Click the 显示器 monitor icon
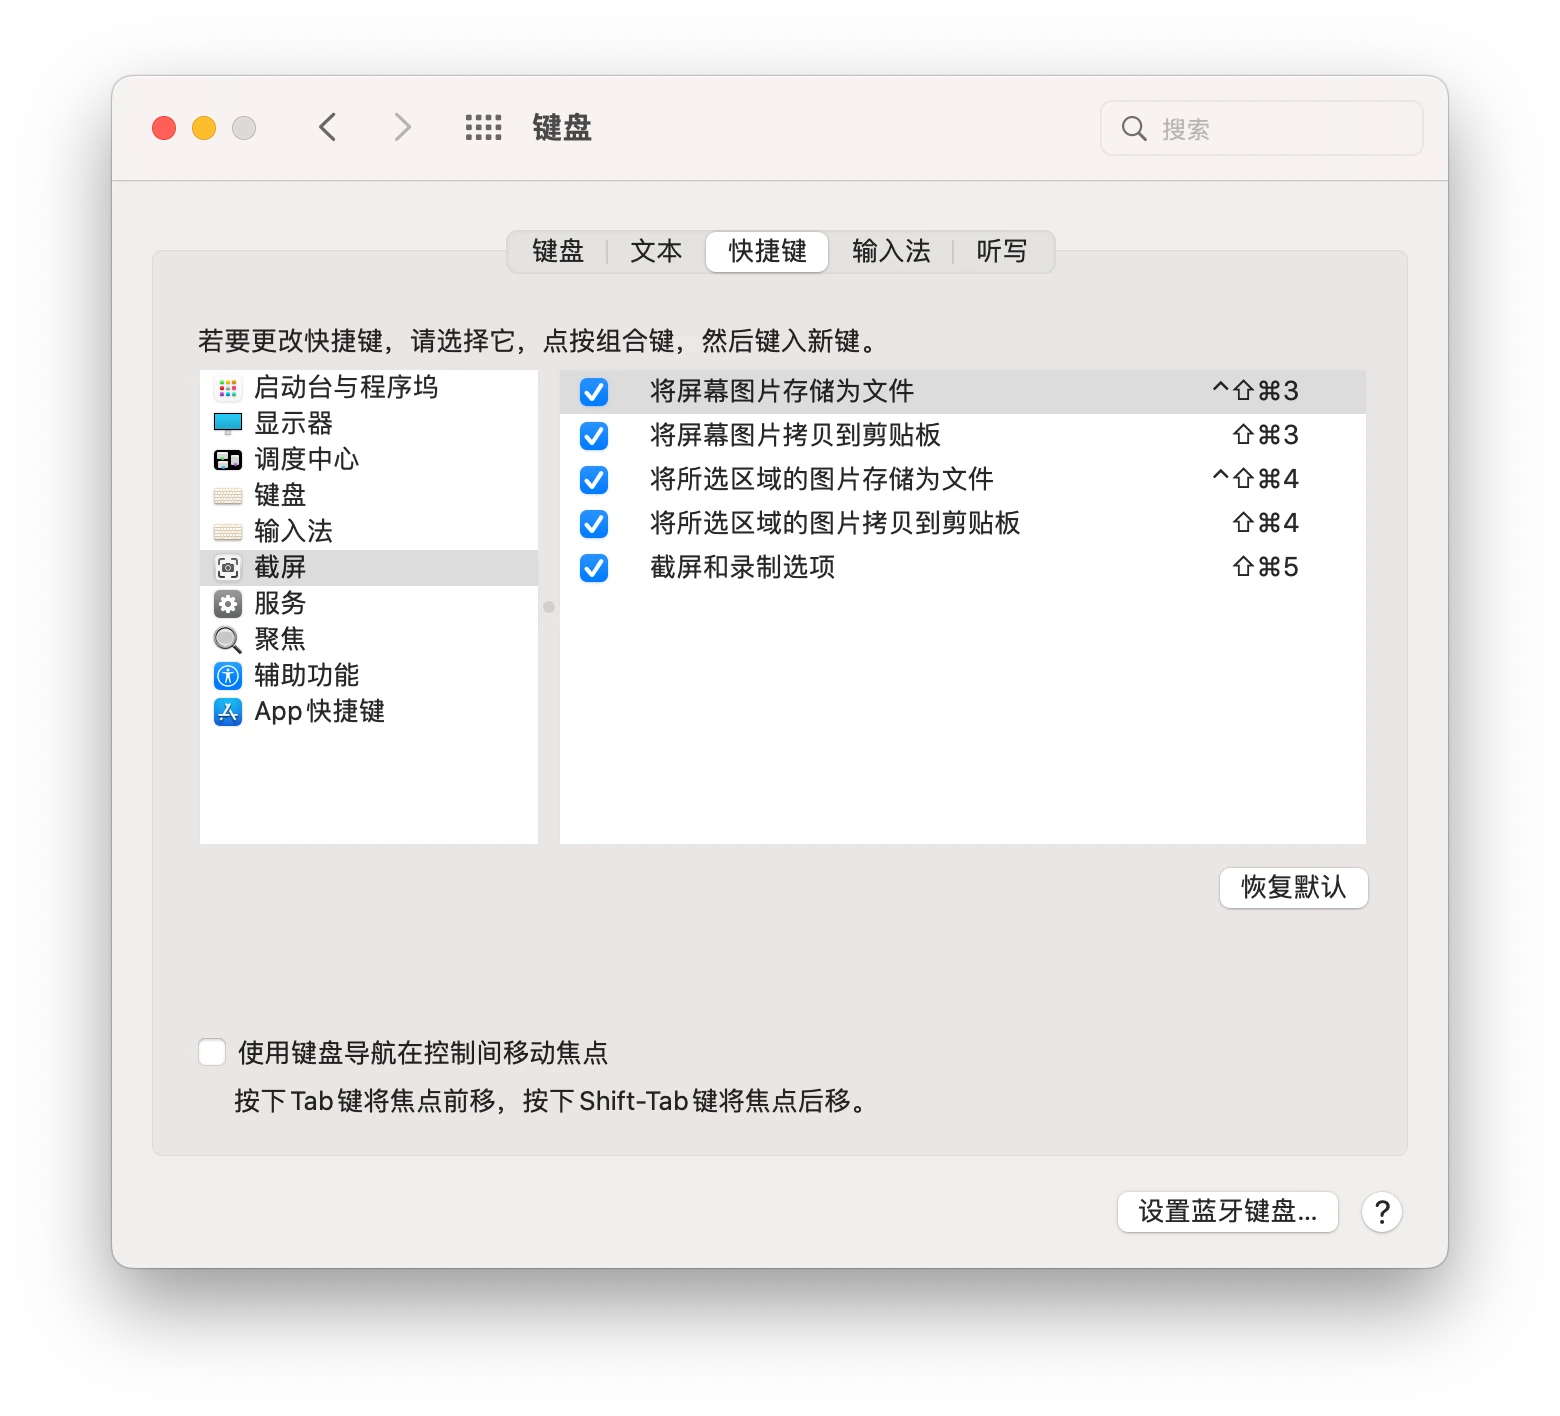 tap(228, 424)
